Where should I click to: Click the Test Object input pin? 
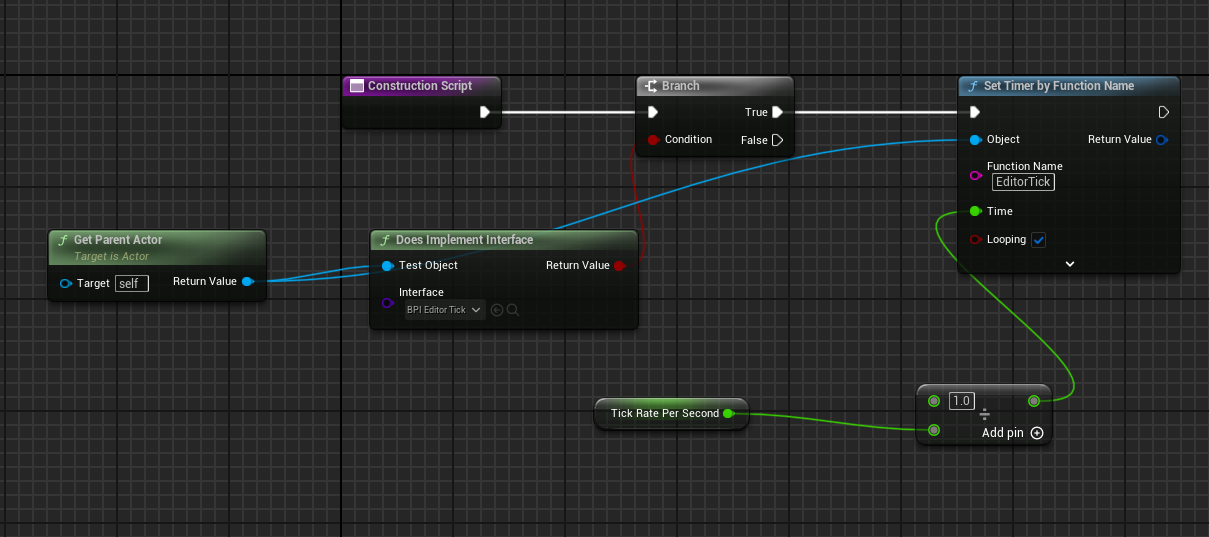(x=387, y=266)
